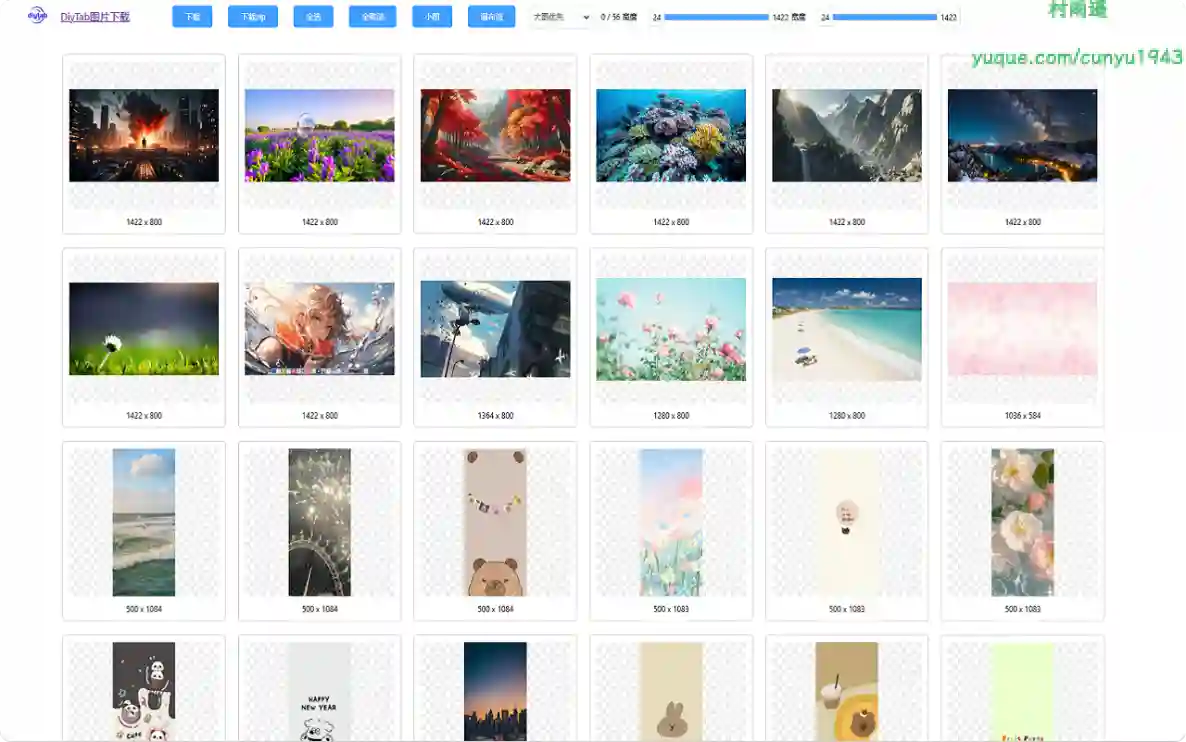Image resolution: width=1186 pixels, height=742 pixels.
Task: Choose the tropical beach 1280 x 800 thumbnail
Action: click(x=847, y=329)
